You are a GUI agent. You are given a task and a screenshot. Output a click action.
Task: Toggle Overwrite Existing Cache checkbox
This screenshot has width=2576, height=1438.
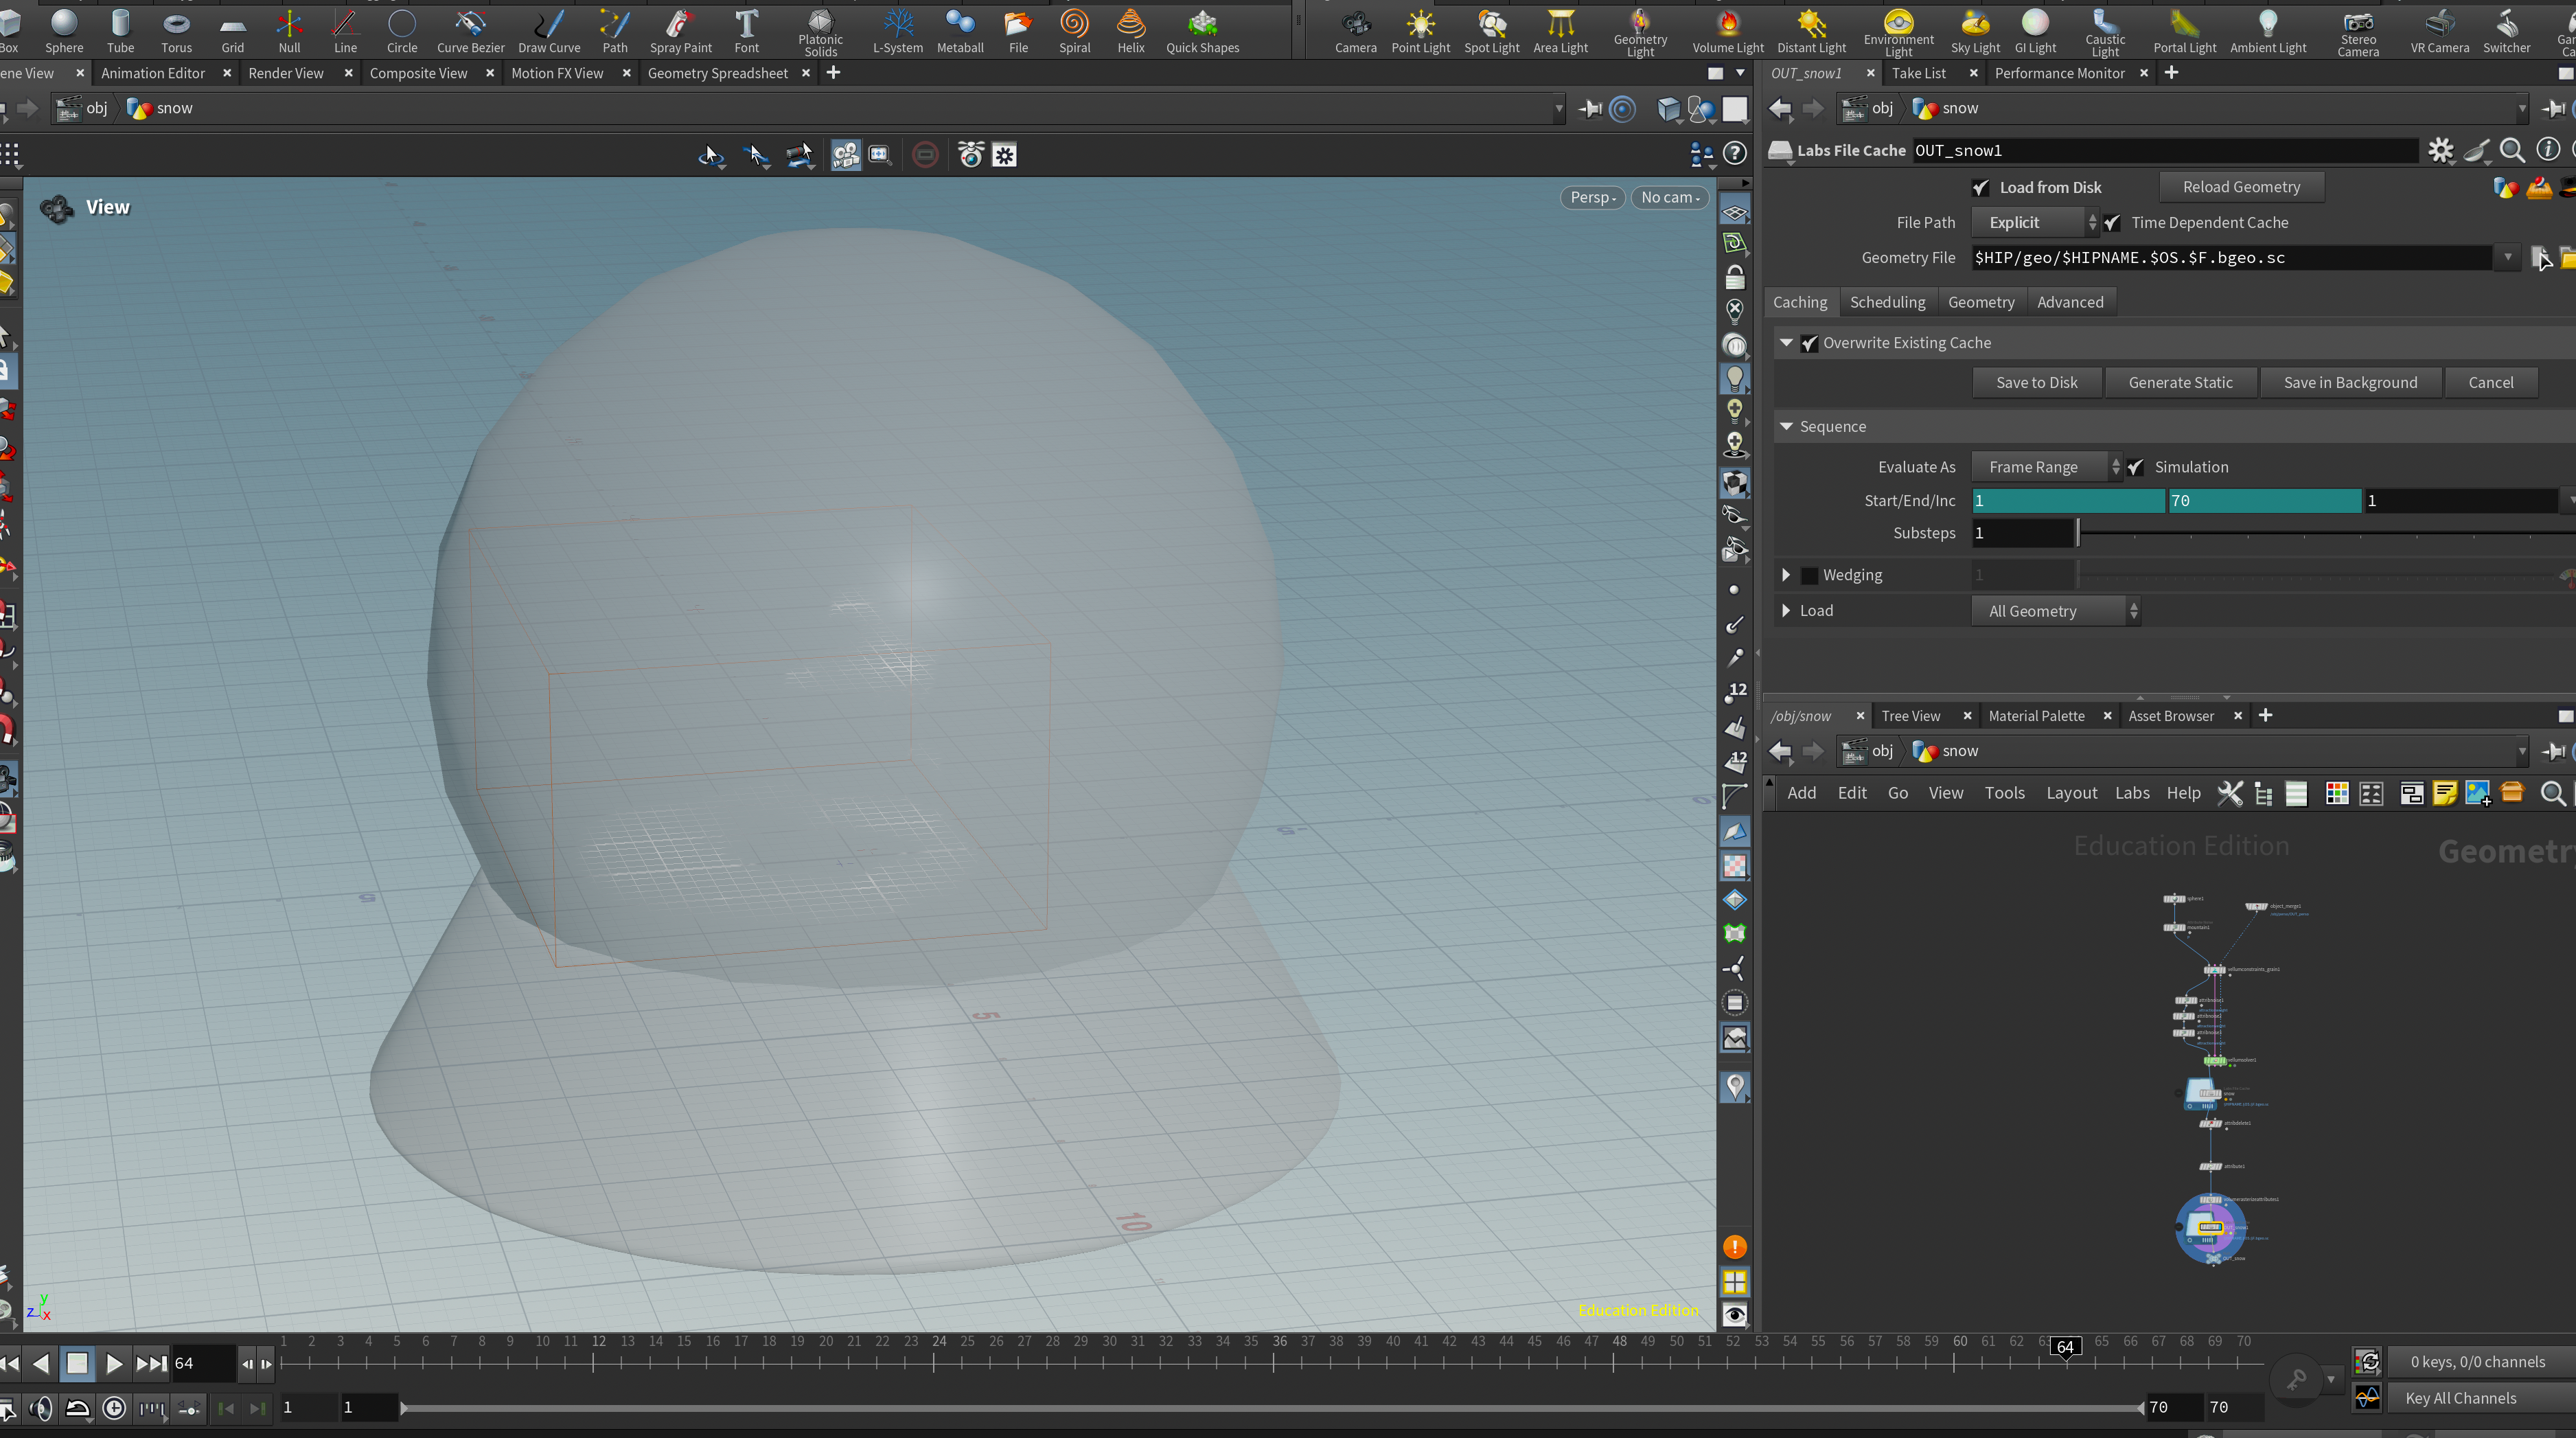[1809, 343]
